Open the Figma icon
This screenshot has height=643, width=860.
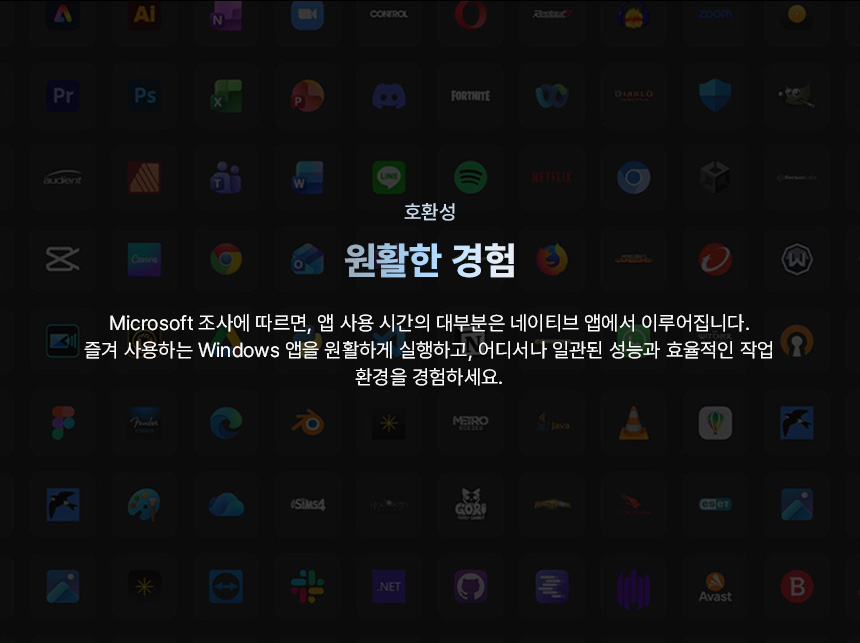[63, 422]
